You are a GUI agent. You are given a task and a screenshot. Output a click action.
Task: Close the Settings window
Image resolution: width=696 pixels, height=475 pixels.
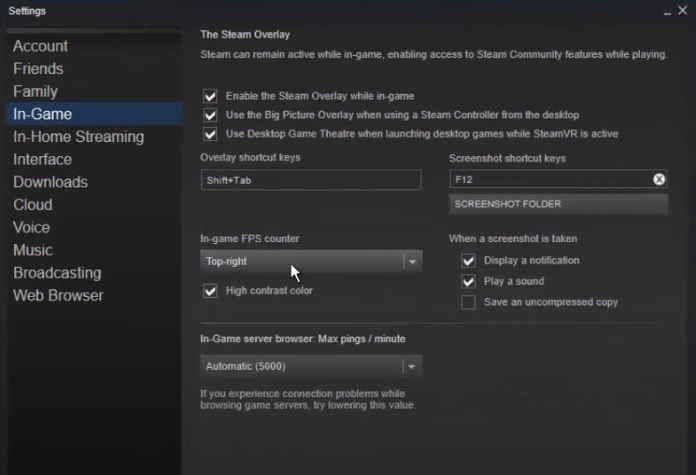683,10
